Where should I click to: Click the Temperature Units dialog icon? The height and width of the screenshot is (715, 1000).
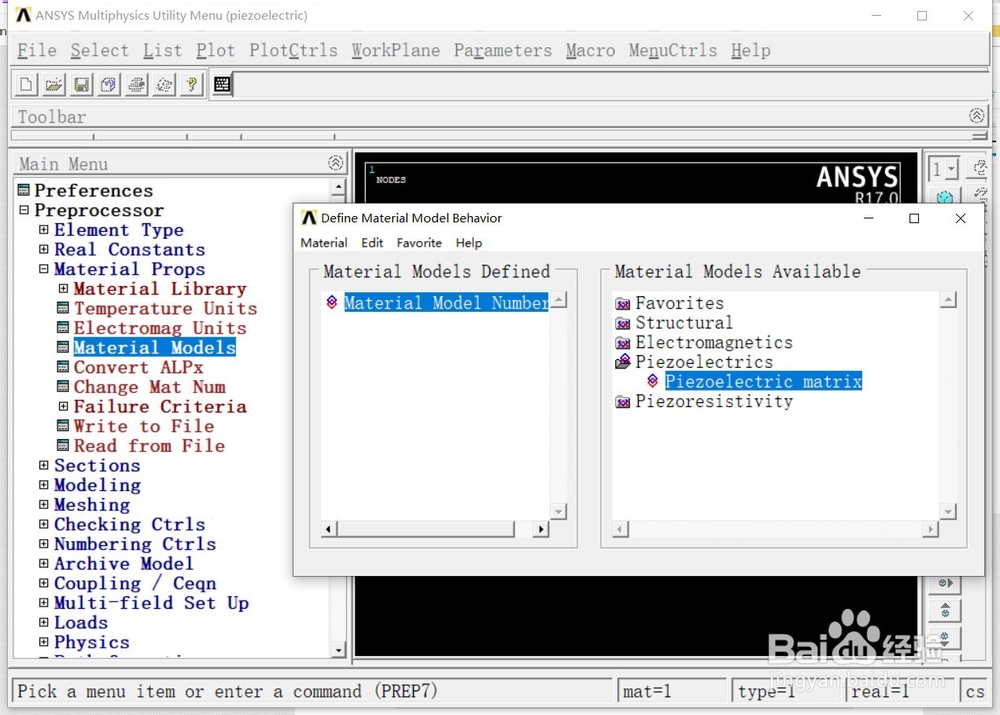click(63, 308)
